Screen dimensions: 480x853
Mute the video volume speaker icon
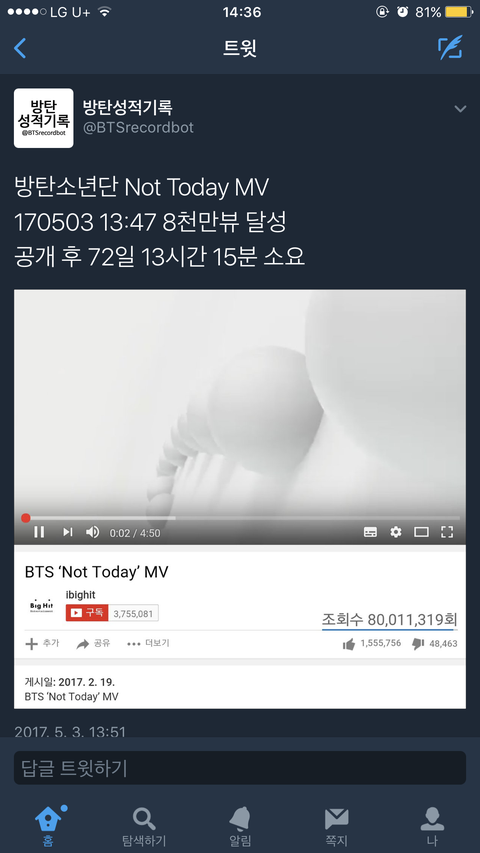point(93,531)
